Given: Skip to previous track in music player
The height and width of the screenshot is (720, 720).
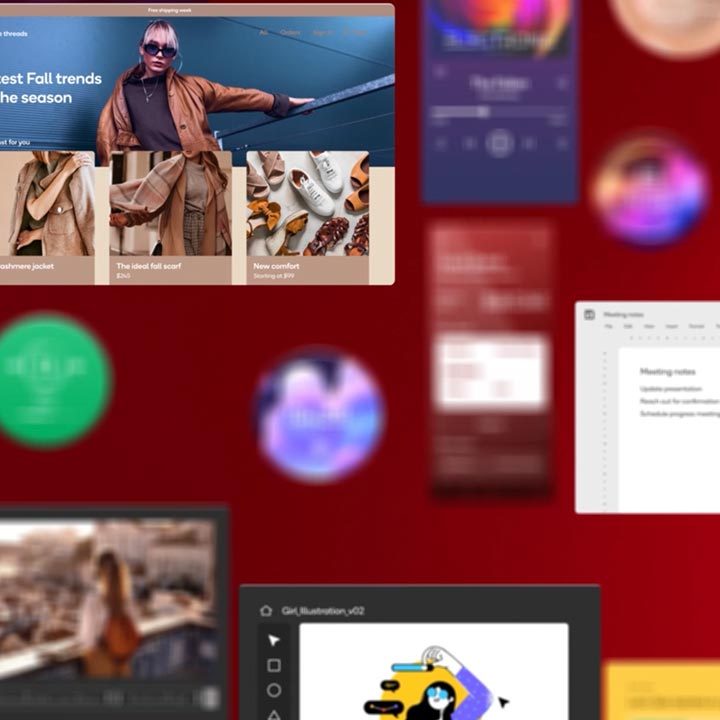Looking at the screenshot, I should pos(470,144).
